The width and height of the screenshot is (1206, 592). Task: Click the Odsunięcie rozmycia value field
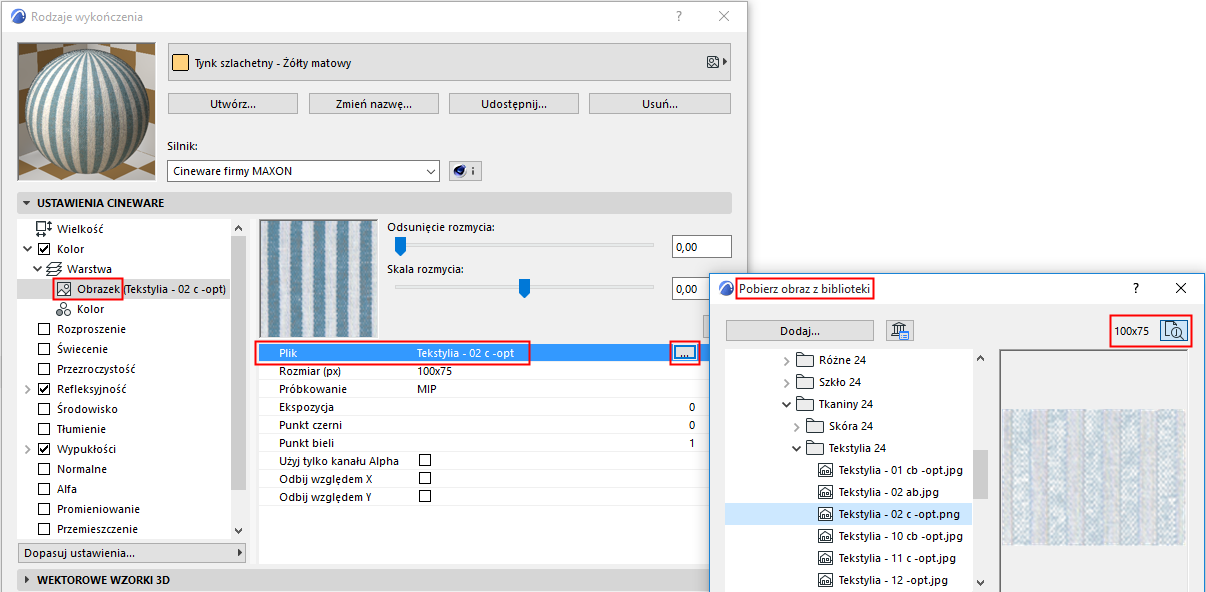(701, 246)
